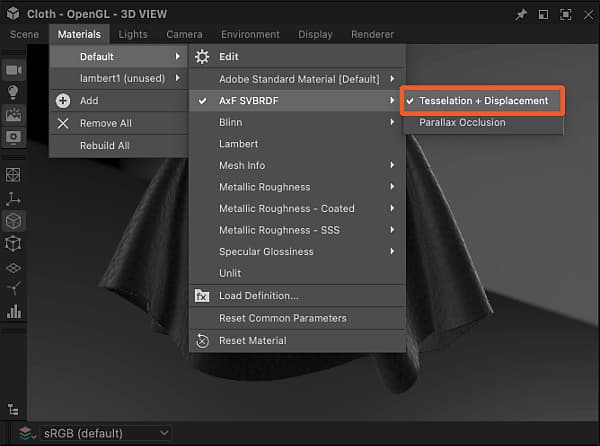Click the screenshot capture icon in sidebar

pos(13,137)
